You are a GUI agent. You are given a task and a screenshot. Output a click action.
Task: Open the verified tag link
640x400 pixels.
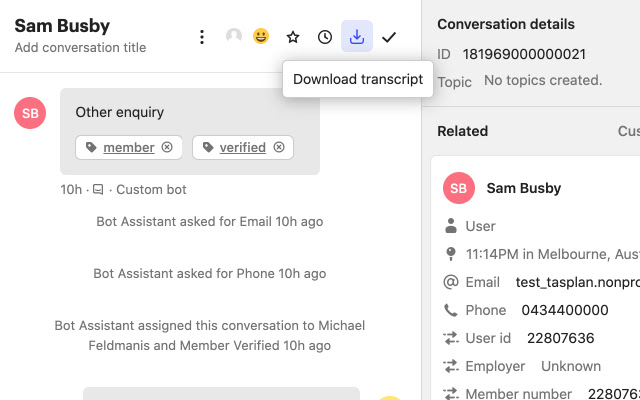coord(242,147)
